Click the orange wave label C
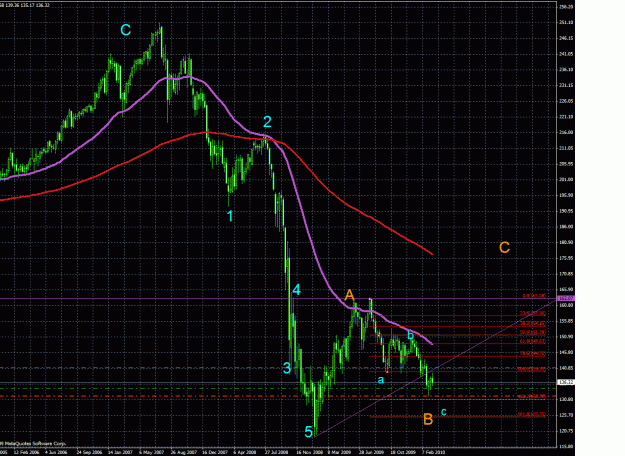Viewport: 625px width, 456px height. pos(505,248)
